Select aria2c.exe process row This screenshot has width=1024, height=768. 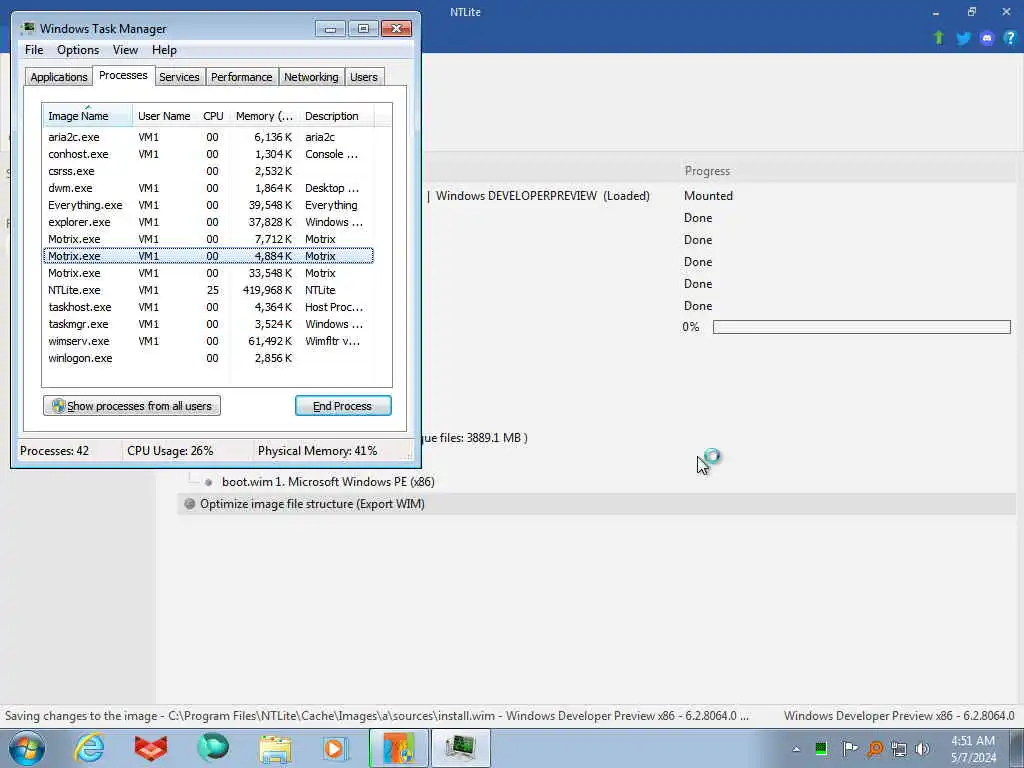[x=208, y=137]
